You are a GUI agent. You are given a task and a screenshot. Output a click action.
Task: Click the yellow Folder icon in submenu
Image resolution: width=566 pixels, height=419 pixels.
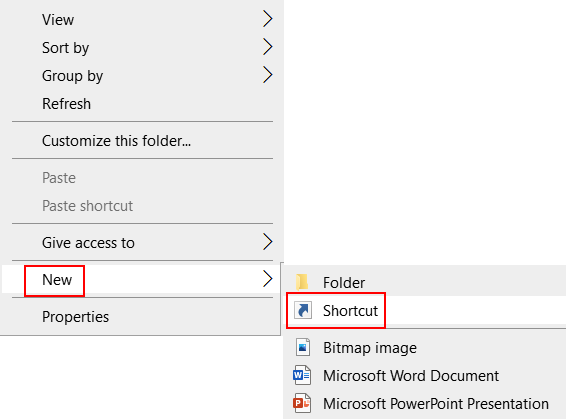coord(302,282)
